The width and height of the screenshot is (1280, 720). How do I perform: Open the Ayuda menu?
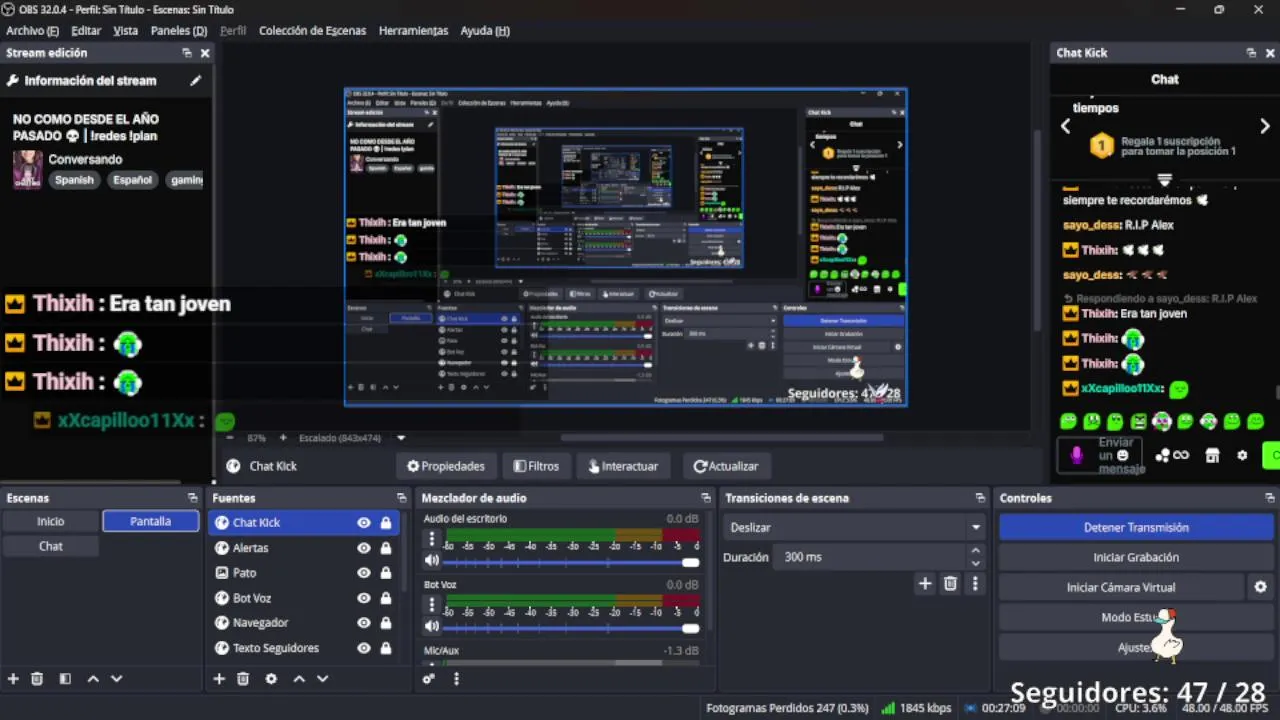click(485, 31)
